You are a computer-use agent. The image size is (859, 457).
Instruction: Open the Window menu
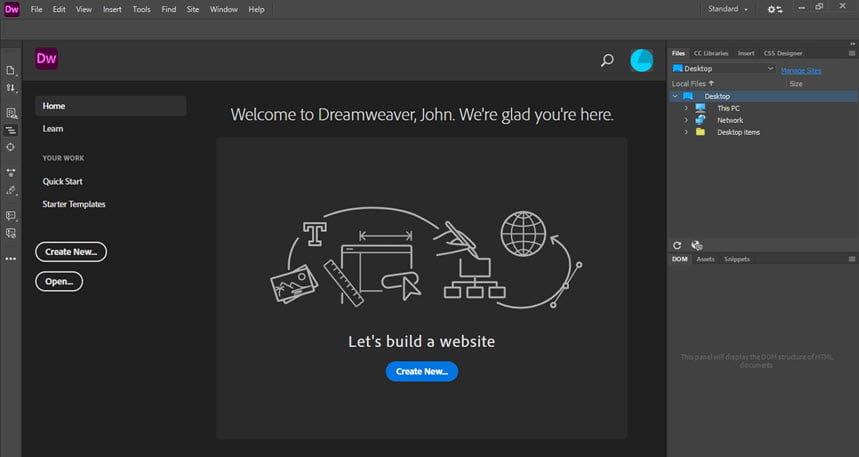coord(224,9)
